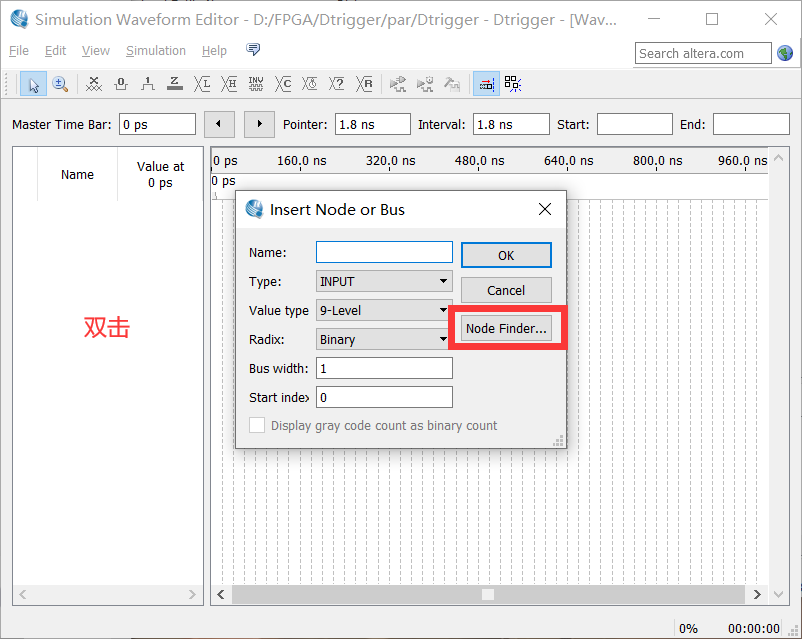The image size is (802, 639).
Task: Open the File menu
Action: pos(19,51)
